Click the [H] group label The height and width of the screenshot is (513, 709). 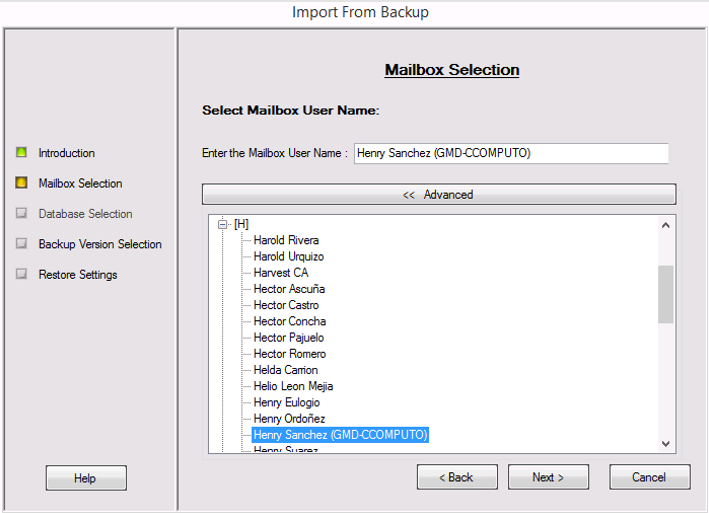tap(241, 224)
